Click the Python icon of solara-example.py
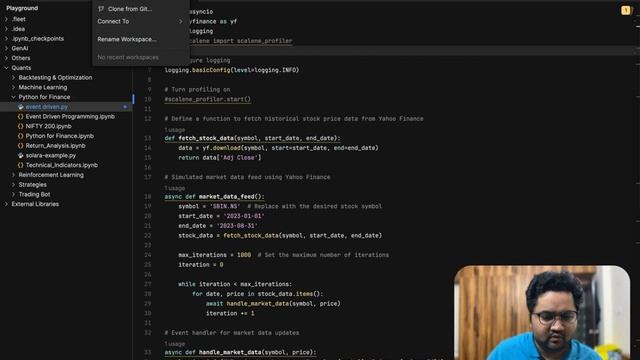This screenshot has height=360, width=640. point(20,156)
